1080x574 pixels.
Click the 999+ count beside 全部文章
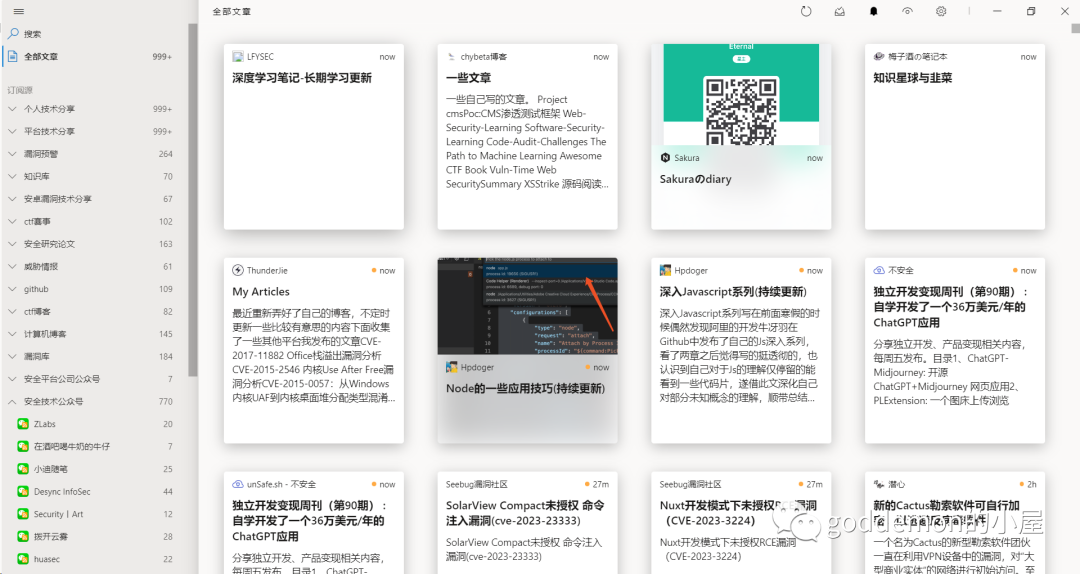[x=163, y=57]
